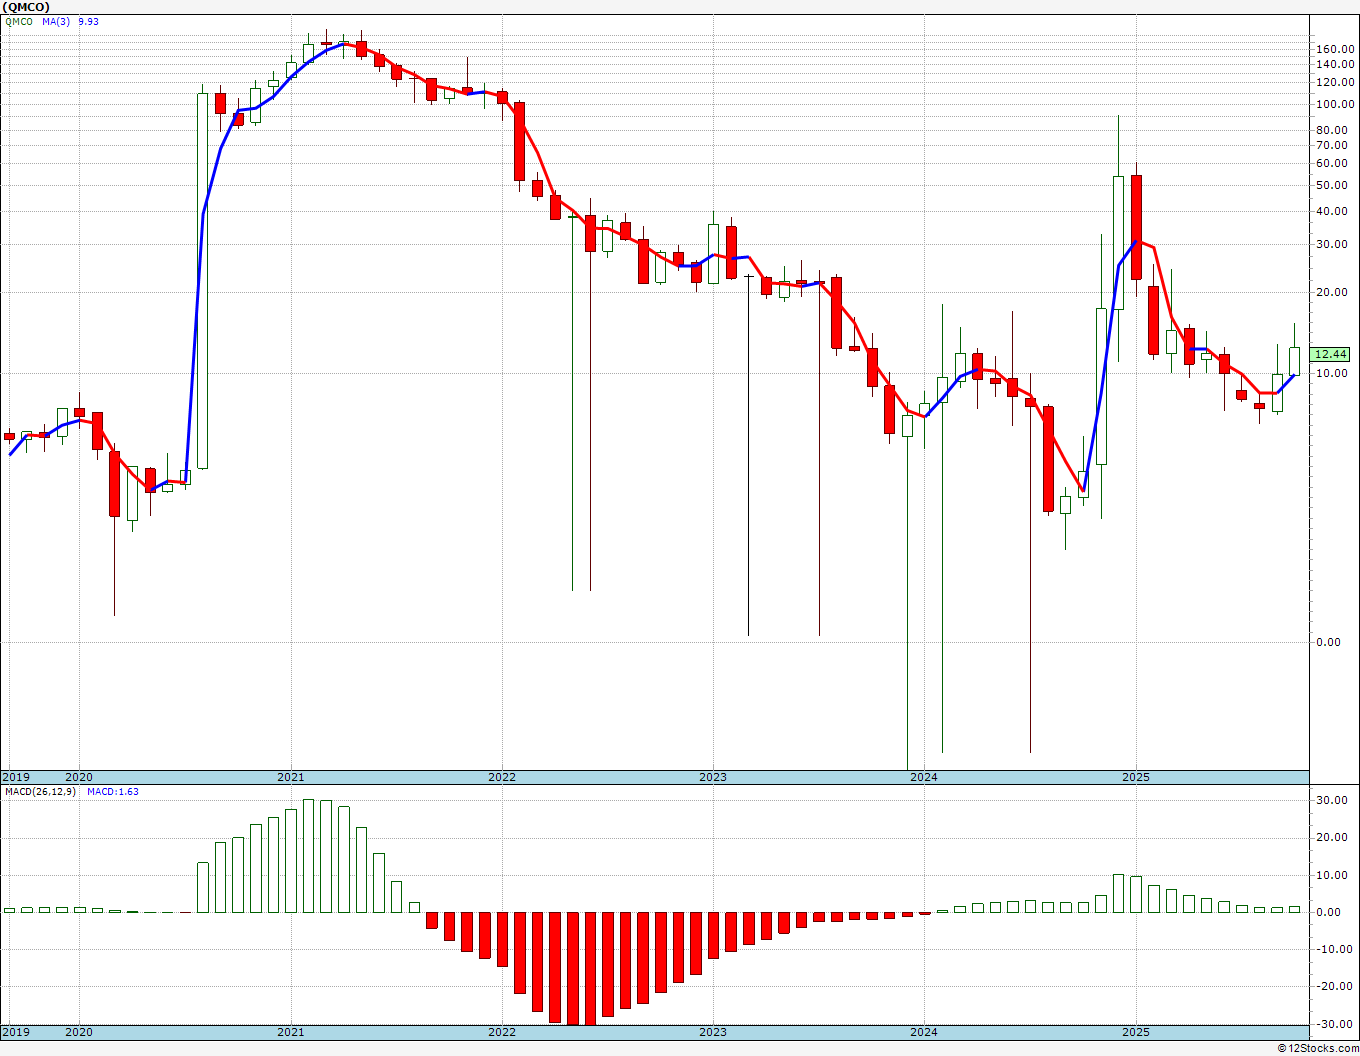Select the 160.00 price axis label
Screen dimensions: 1360x1056
1335,49
